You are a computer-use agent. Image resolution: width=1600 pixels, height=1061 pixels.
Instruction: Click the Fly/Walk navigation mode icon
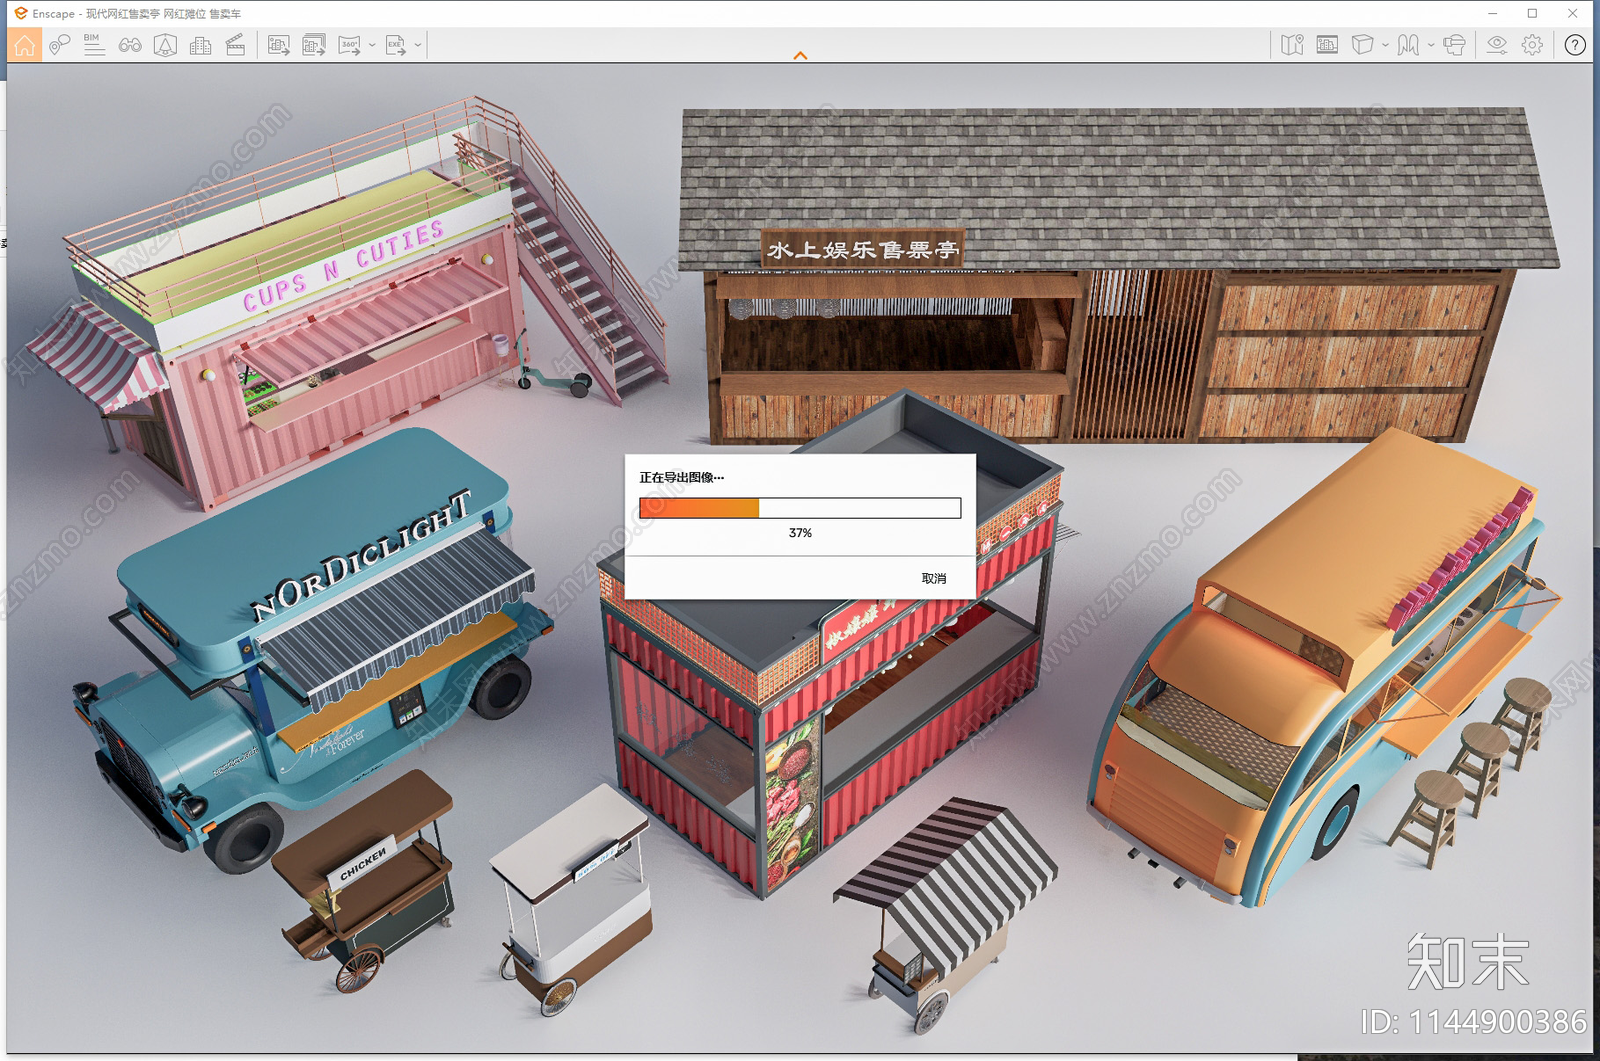click(1408, 45)
